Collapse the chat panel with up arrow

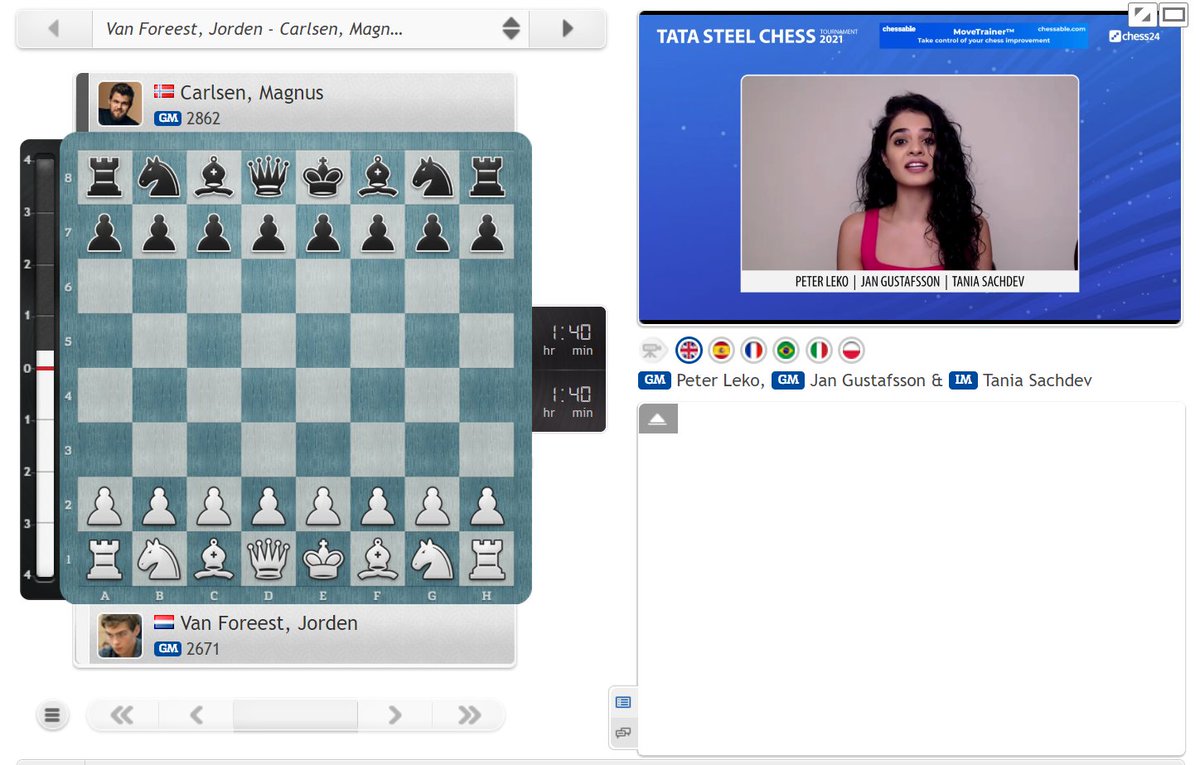point(658,419)
